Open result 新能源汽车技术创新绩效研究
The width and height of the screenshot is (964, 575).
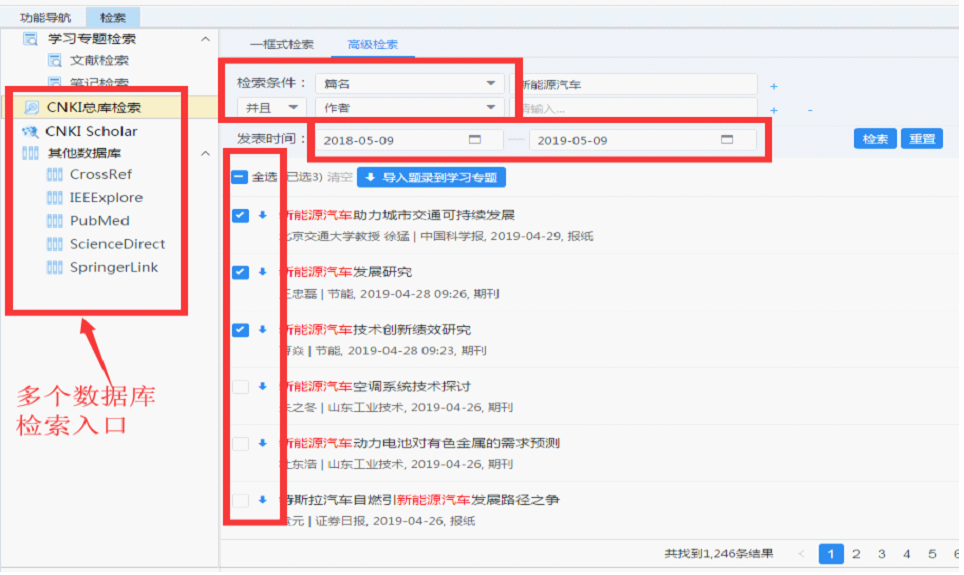(376, 330)
